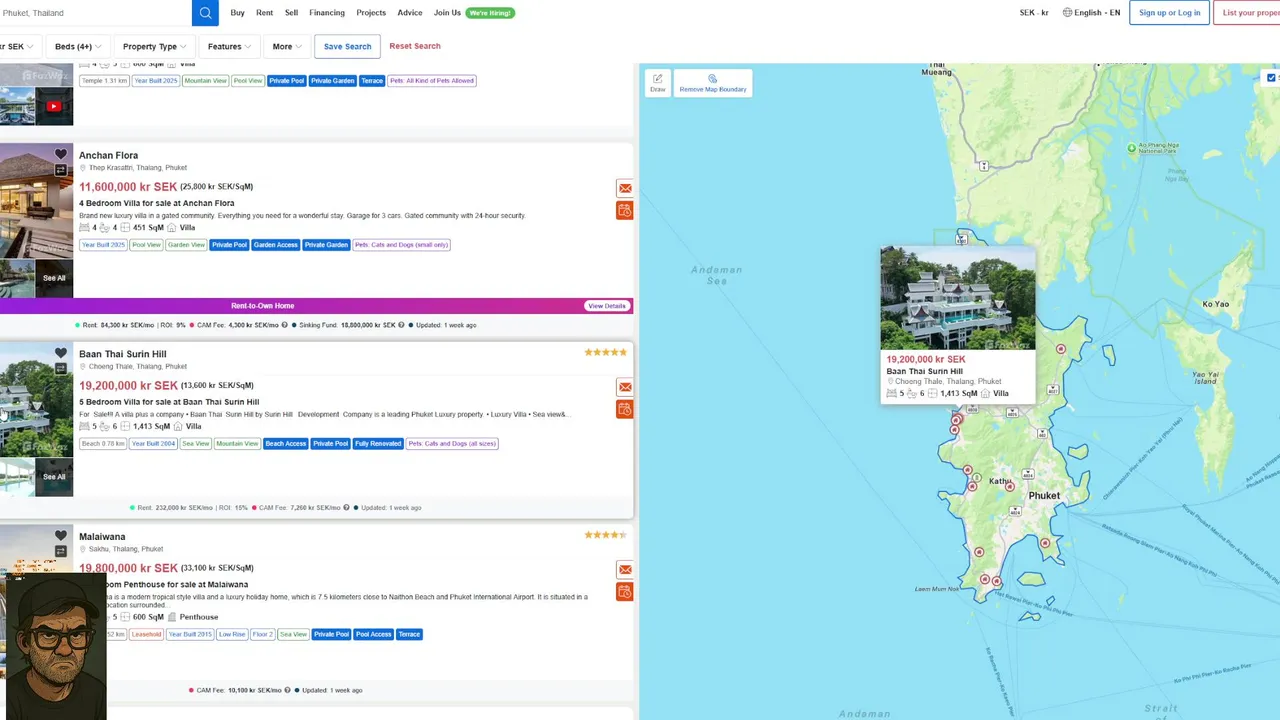Click Pool Access tag on Malaiwana
1280x720 pixels.
pyautogui.click(x=373, y=634)
